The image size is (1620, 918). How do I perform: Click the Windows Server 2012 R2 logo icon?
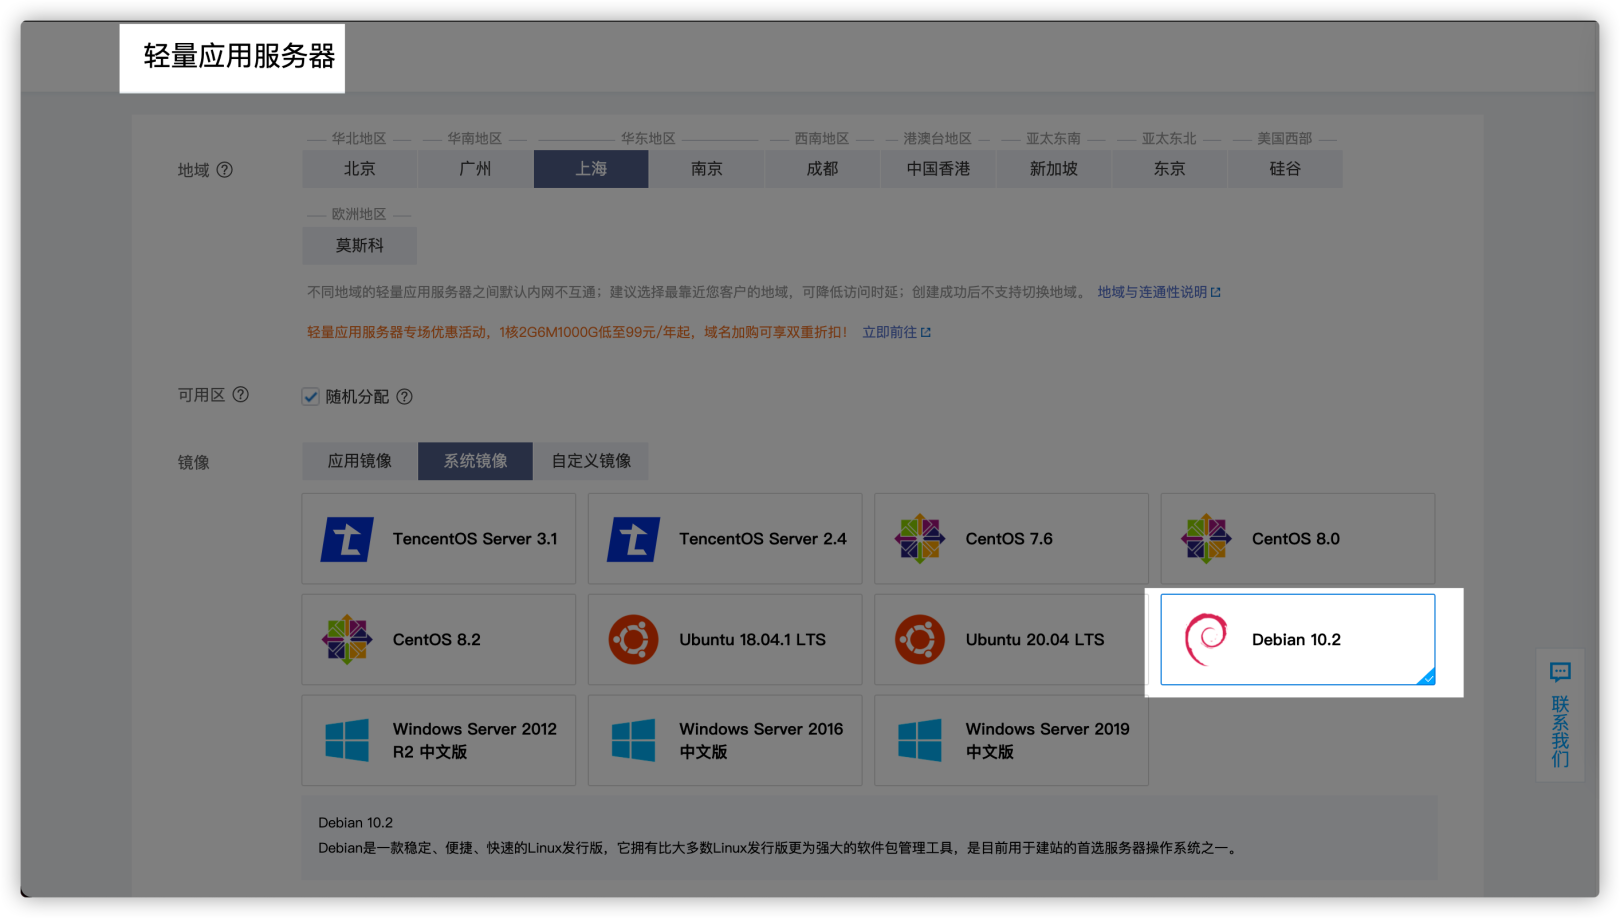click(347, 741)
